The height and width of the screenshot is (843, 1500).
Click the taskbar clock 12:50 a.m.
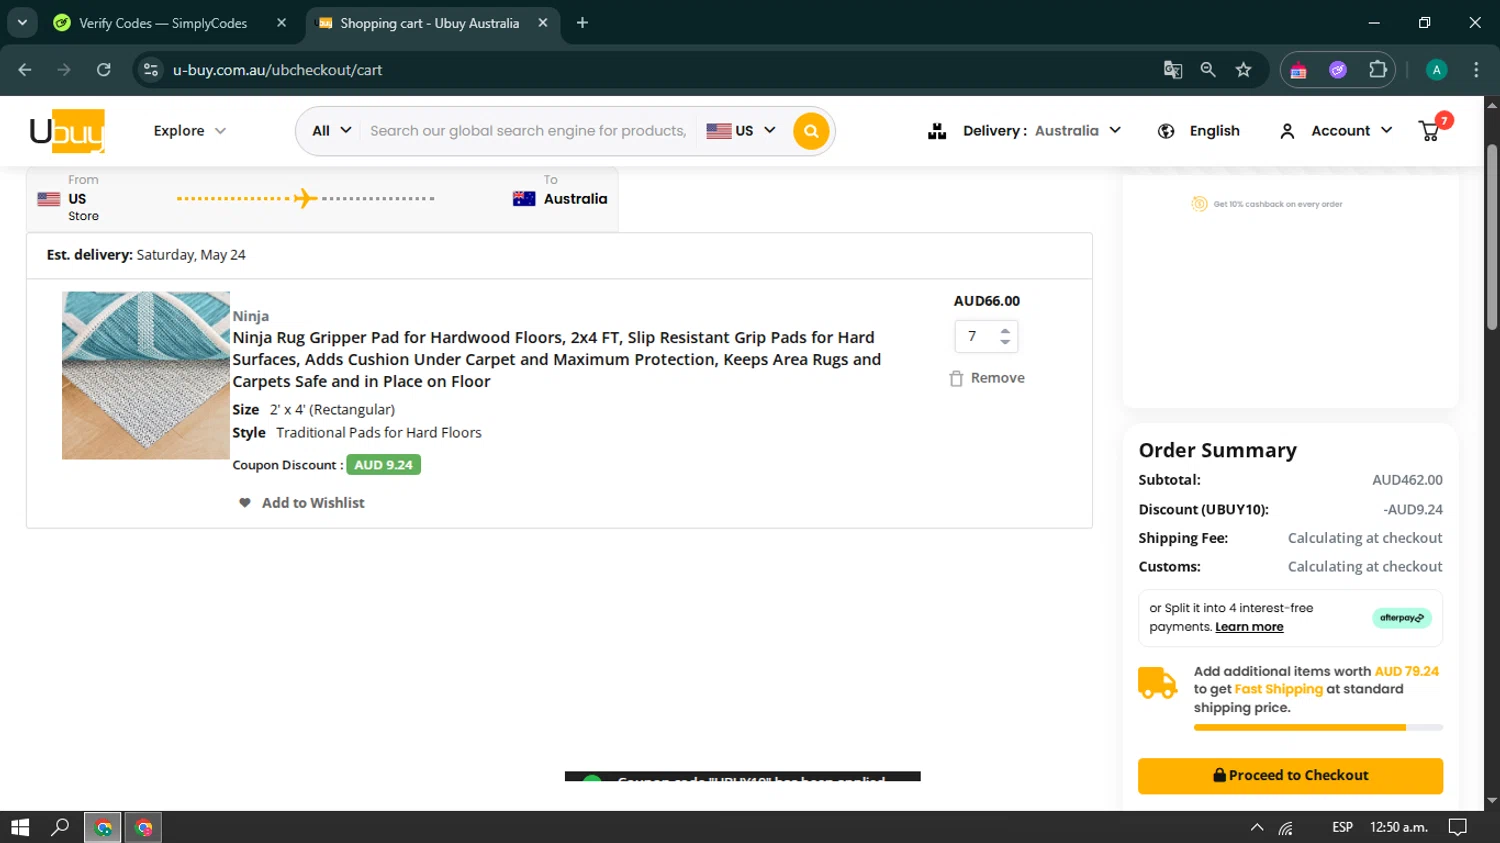click(x=1398, y=827)
